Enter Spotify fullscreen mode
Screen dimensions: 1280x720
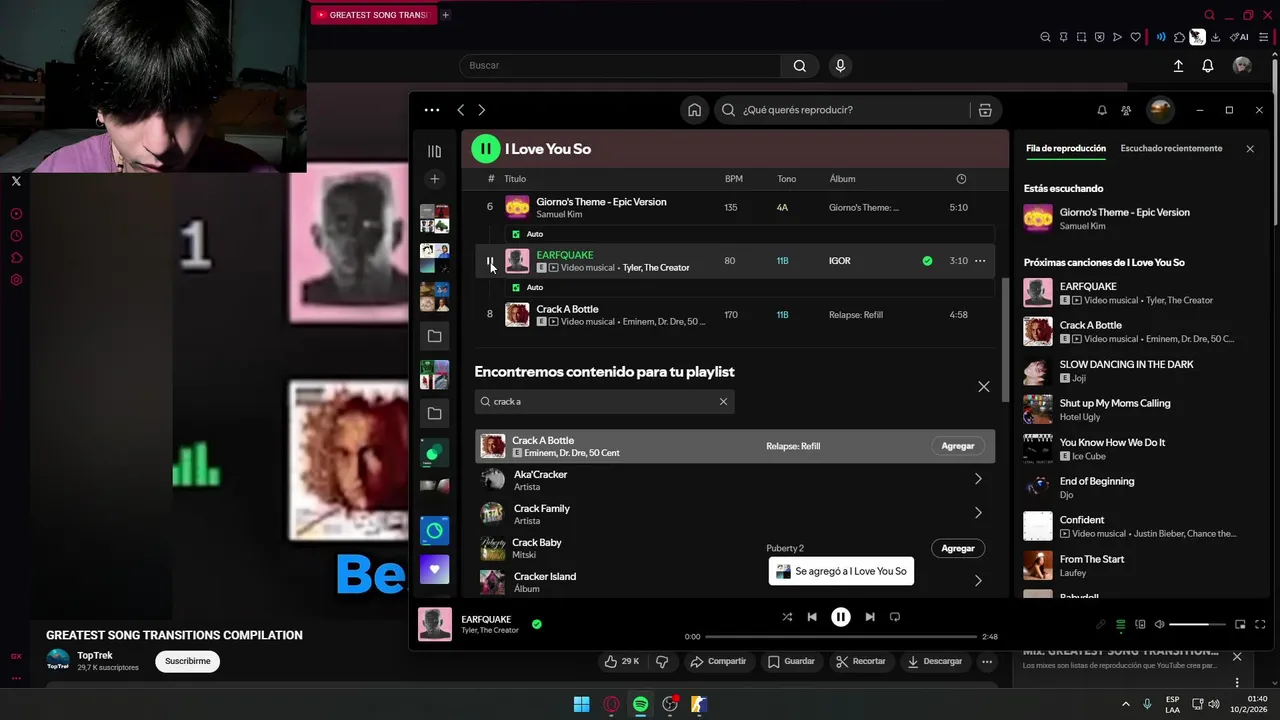[x=1259, y=625]
